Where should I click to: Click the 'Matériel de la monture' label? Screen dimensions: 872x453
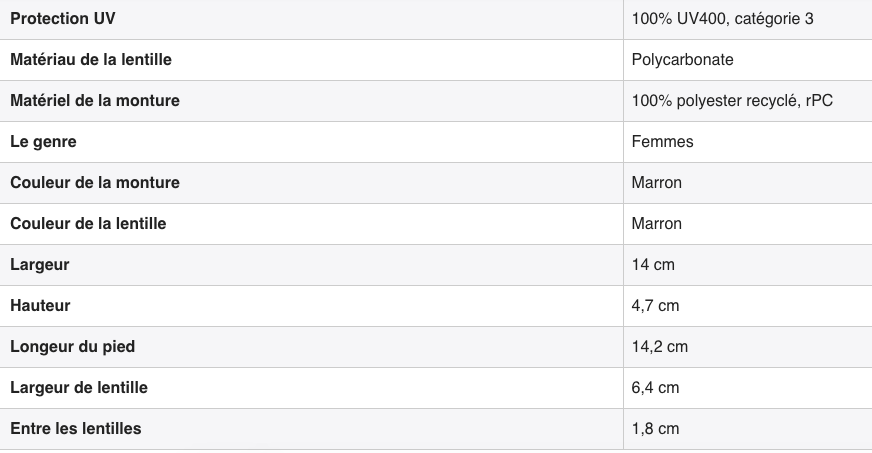coord(95,101)
